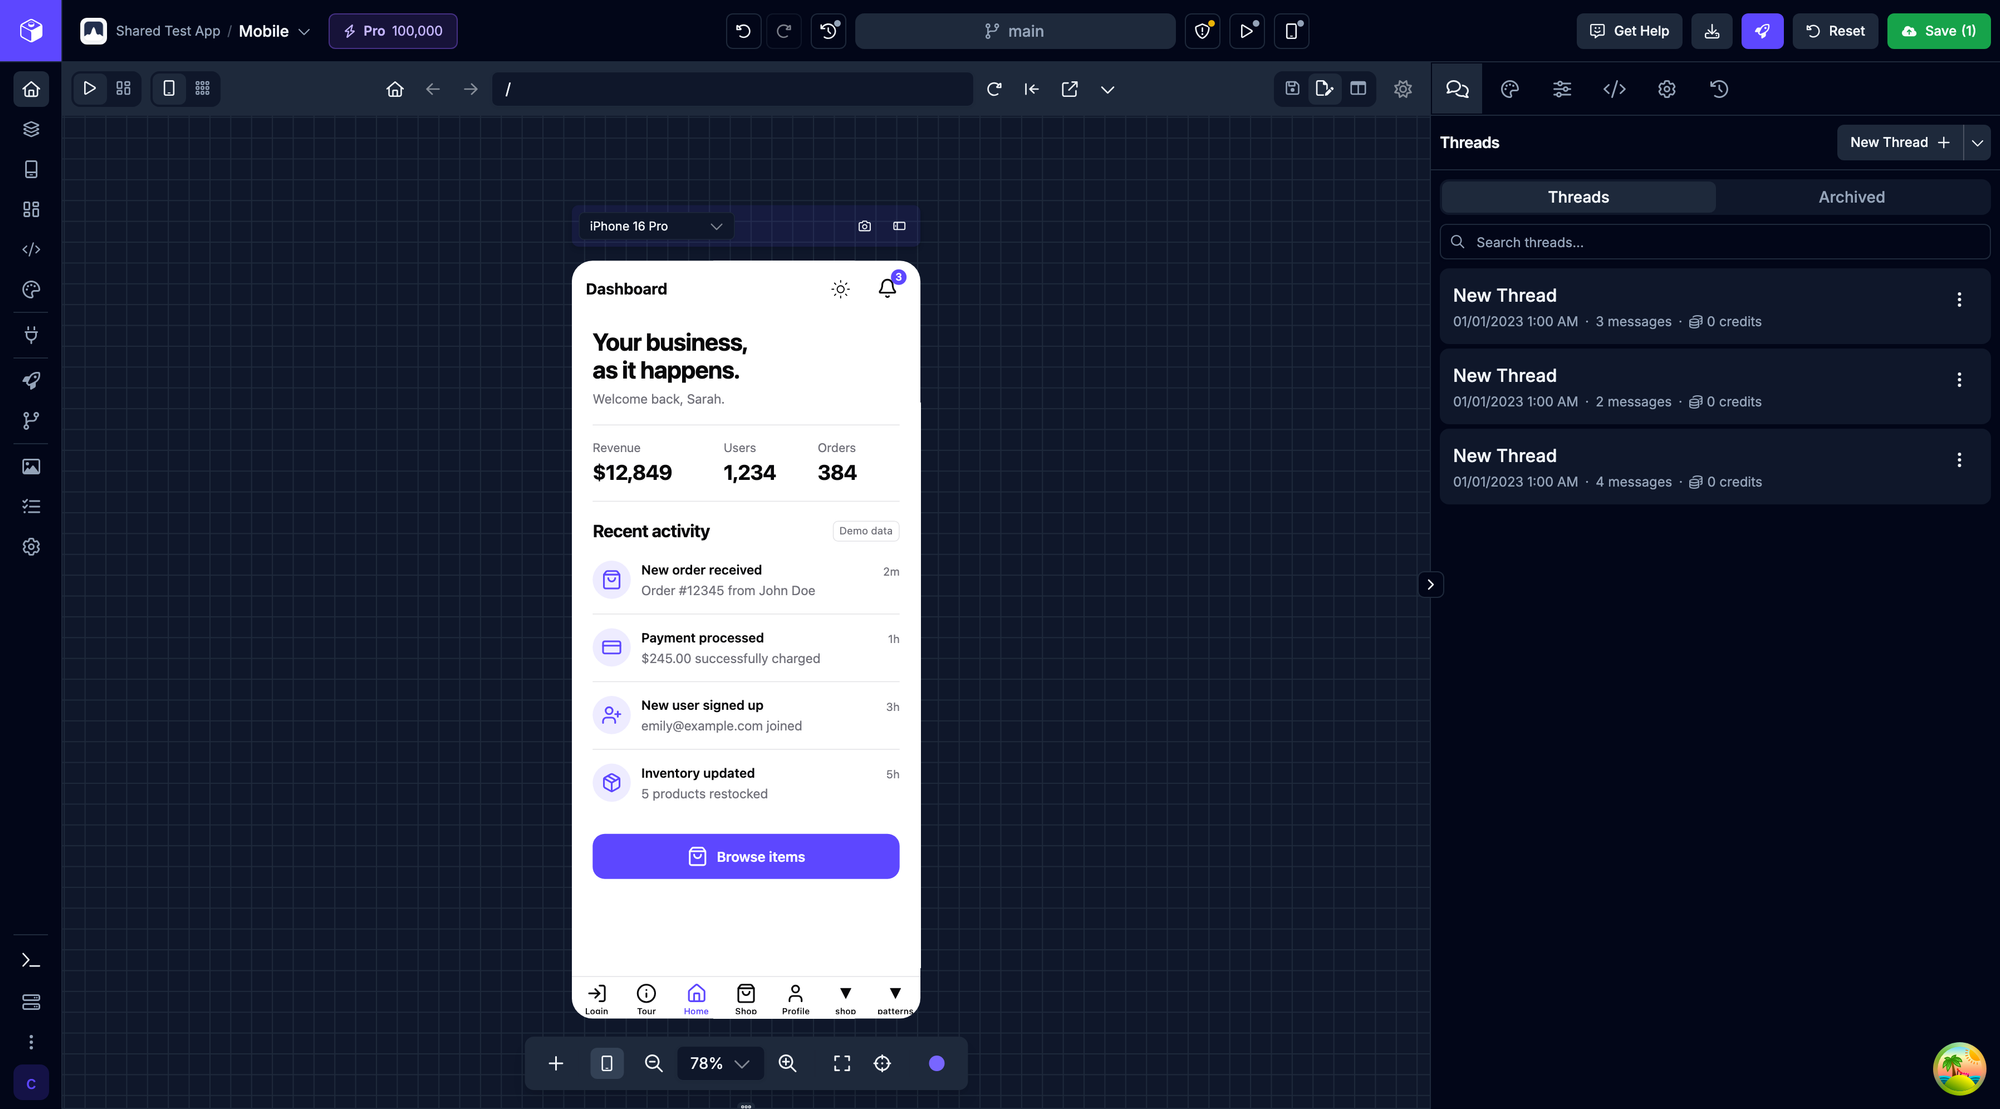Toggle light mode sun icon in Dashboard
2000x1109 pixels.
pos(841,289)
